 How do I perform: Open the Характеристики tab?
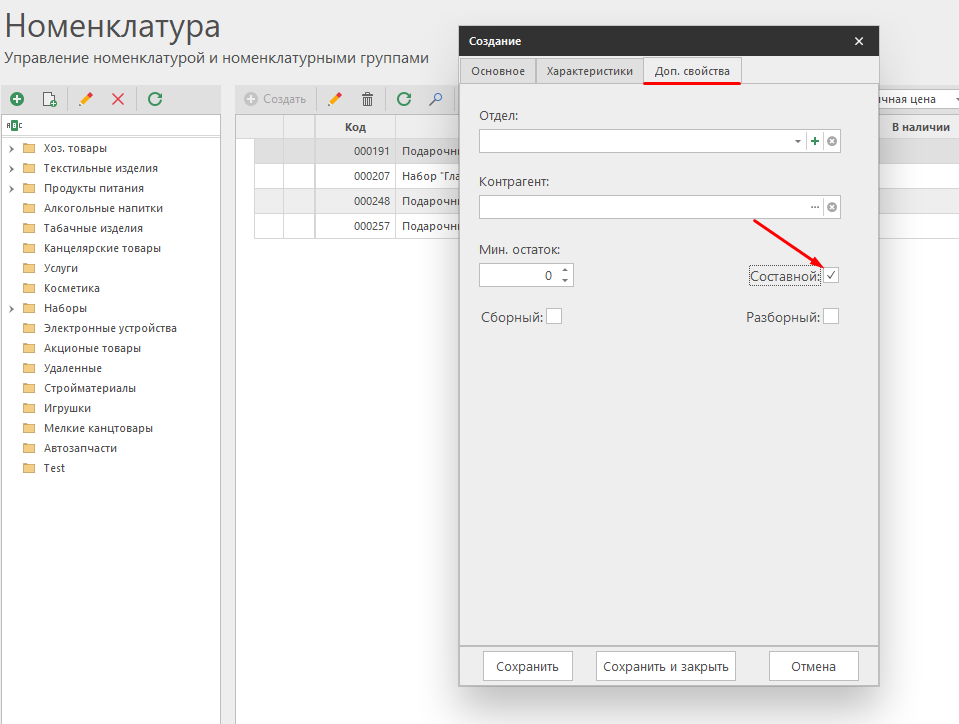[589, 71]
